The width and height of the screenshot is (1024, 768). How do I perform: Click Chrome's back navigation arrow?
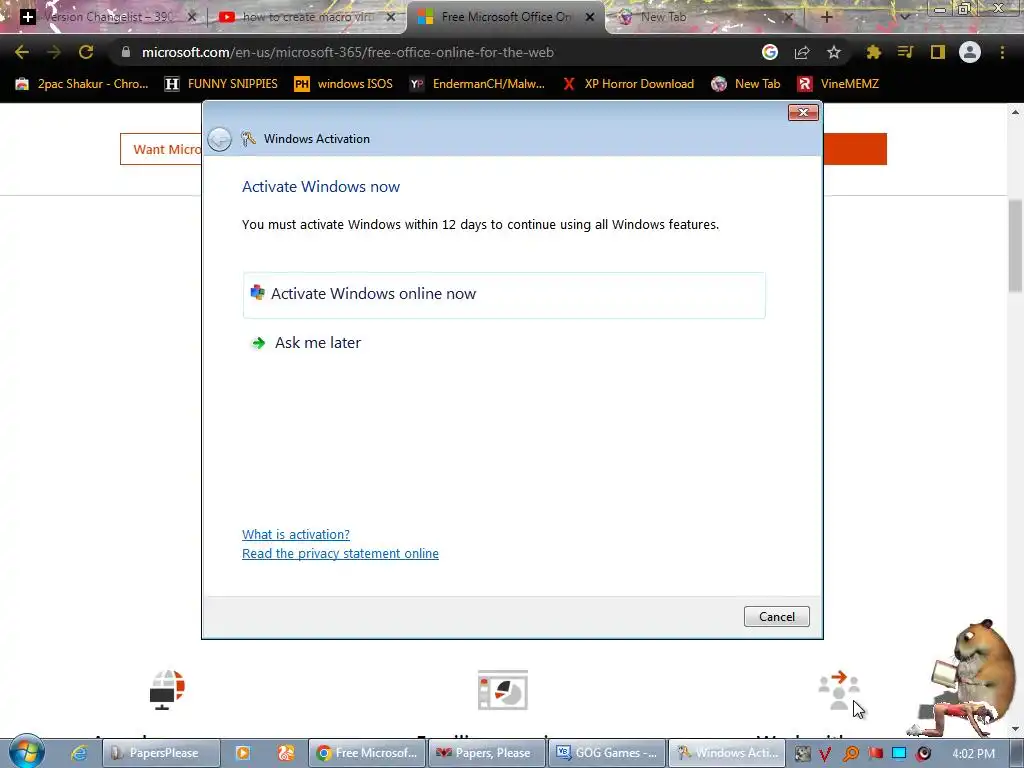[22, 52]
